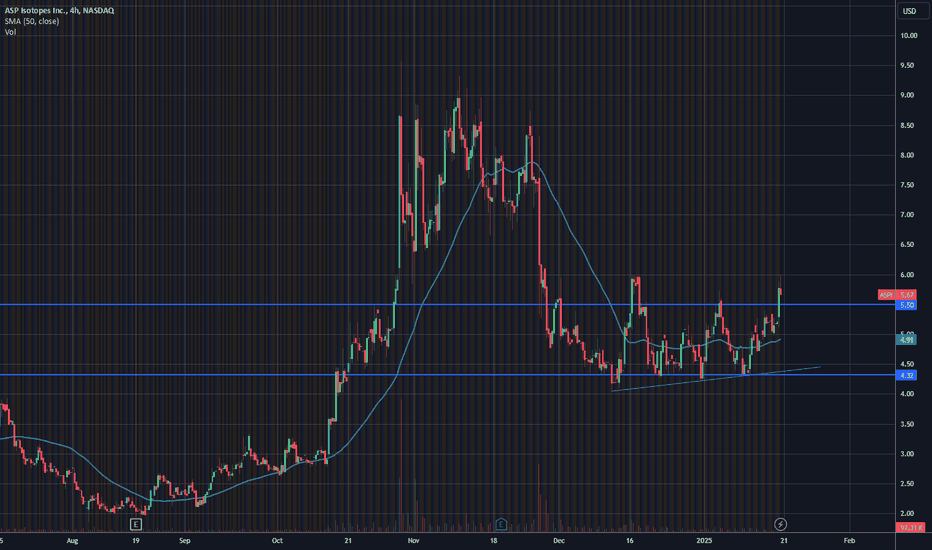Click the red ASPI symbol price tag

[886, 295]
